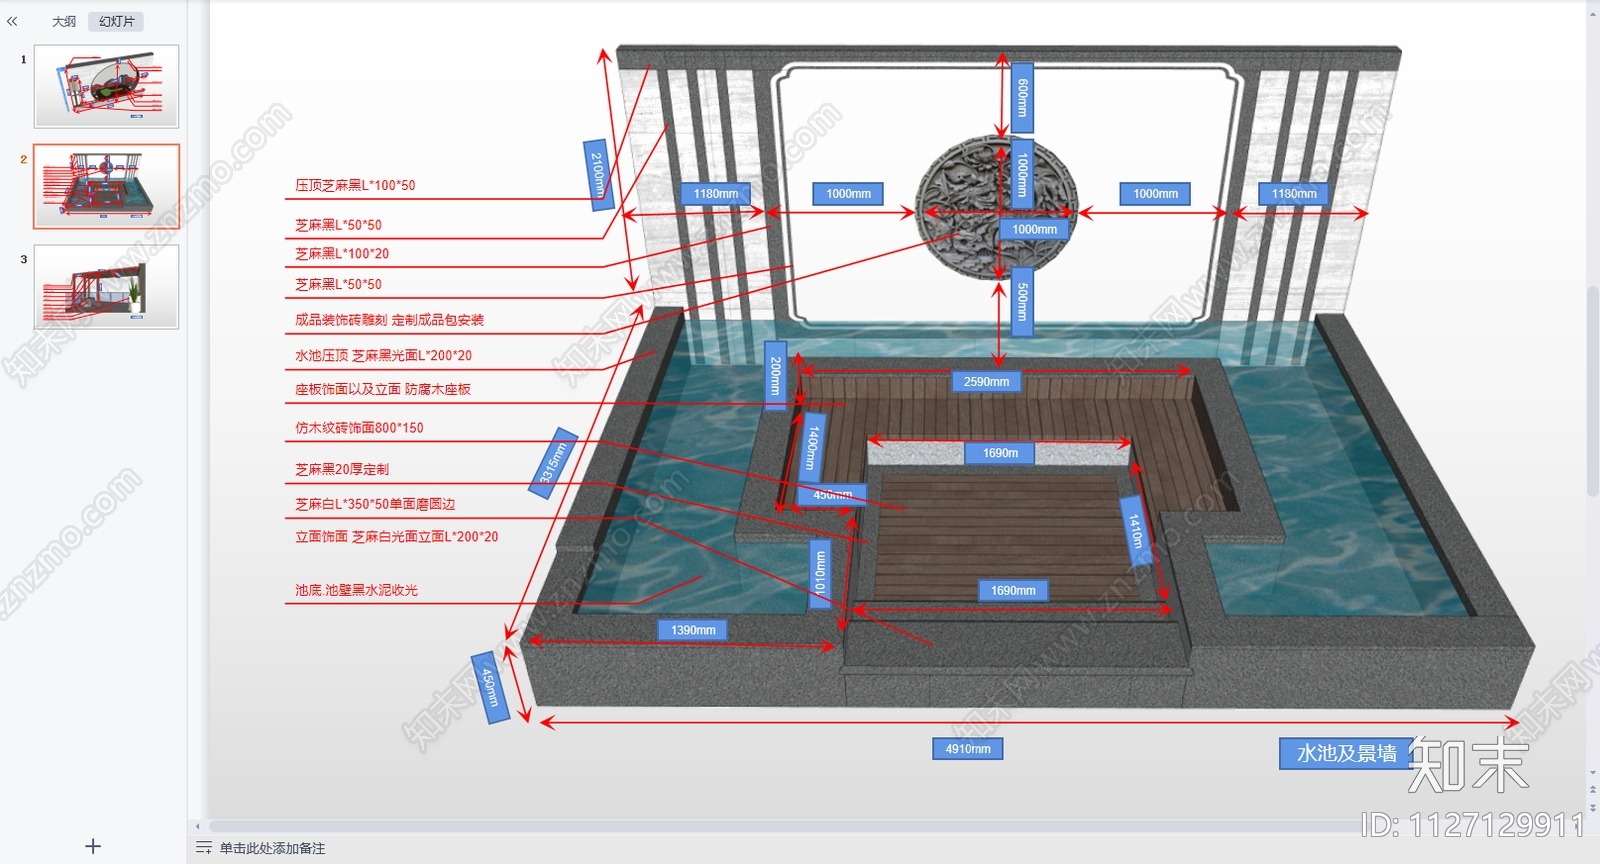Select the 1010mm dimension label
1600x864 pixels.
coord(820,574)
